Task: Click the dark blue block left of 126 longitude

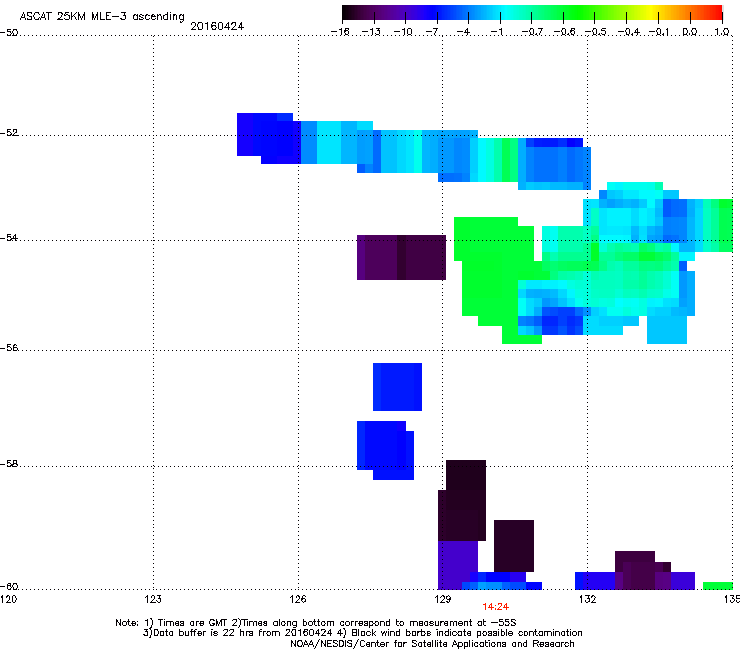Action: pyautogui.click(x=268, y=138)
